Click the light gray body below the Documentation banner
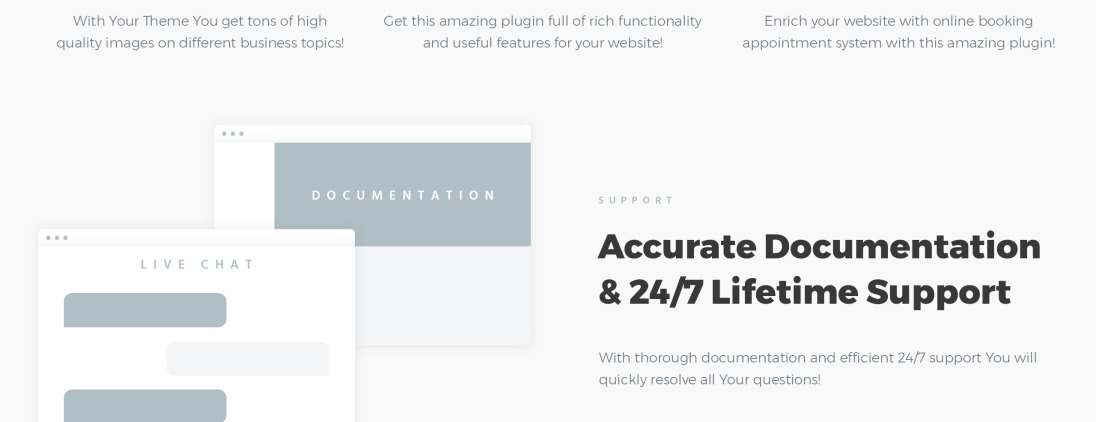 click(x=443, y=296)
